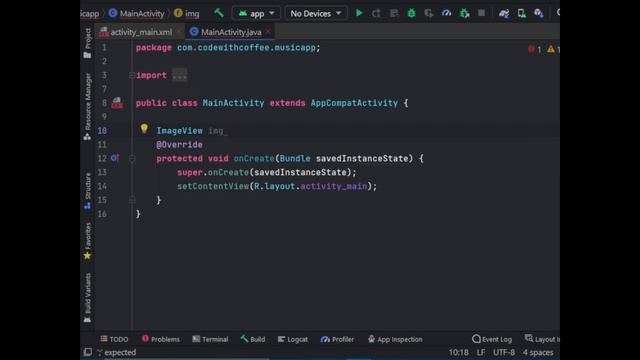Open the No Devices selector dropdown
The height and width of the screenshot is (360, 640).
pos(316,13)
